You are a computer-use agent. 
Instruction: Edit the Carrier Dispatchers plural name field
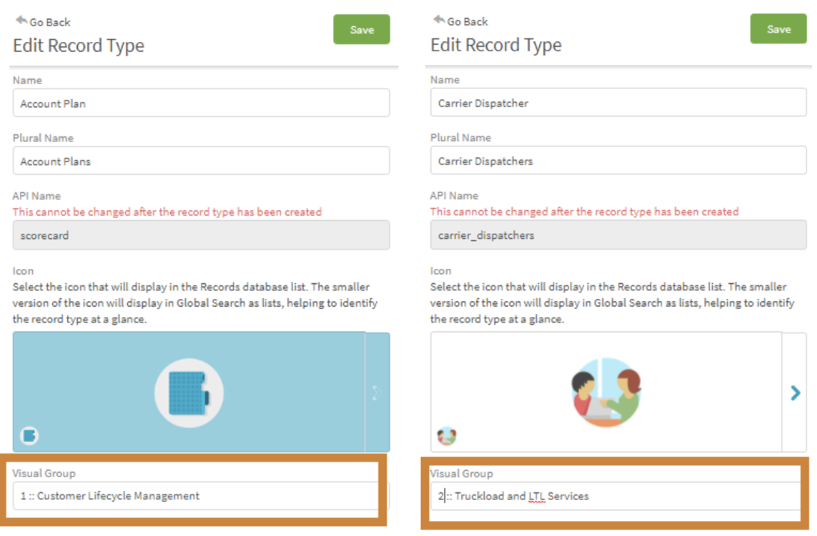click(618, 160)
